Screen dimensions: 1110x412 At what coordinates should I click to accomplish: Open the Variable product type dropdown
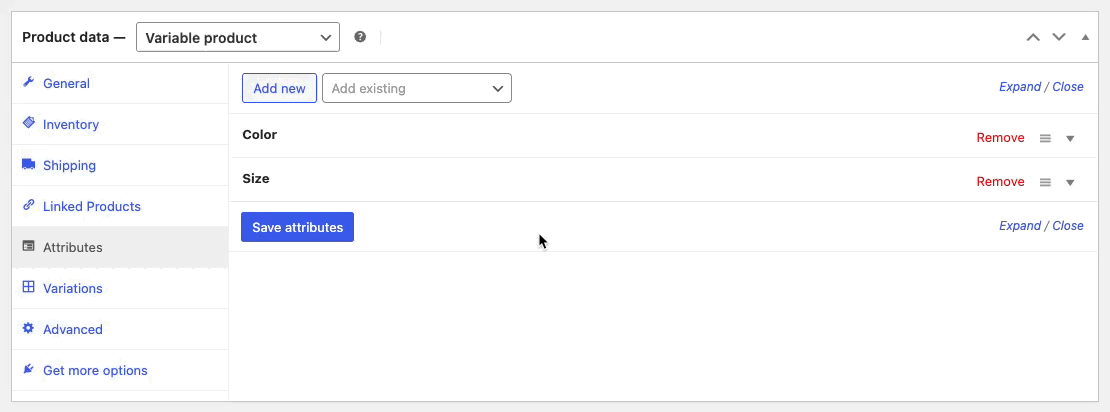tap(238, 38)
